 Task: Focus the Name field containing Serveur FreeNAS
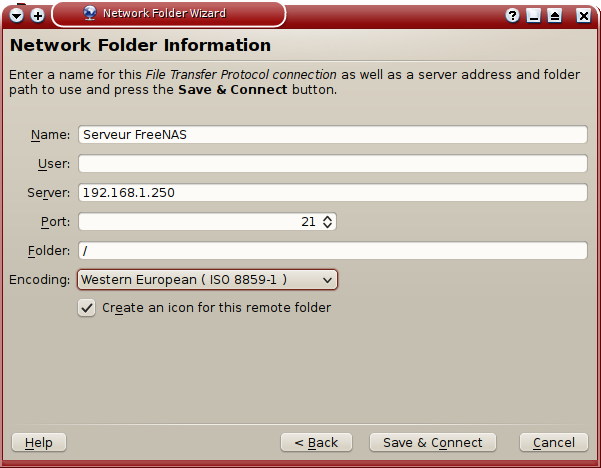click(332, 135)
